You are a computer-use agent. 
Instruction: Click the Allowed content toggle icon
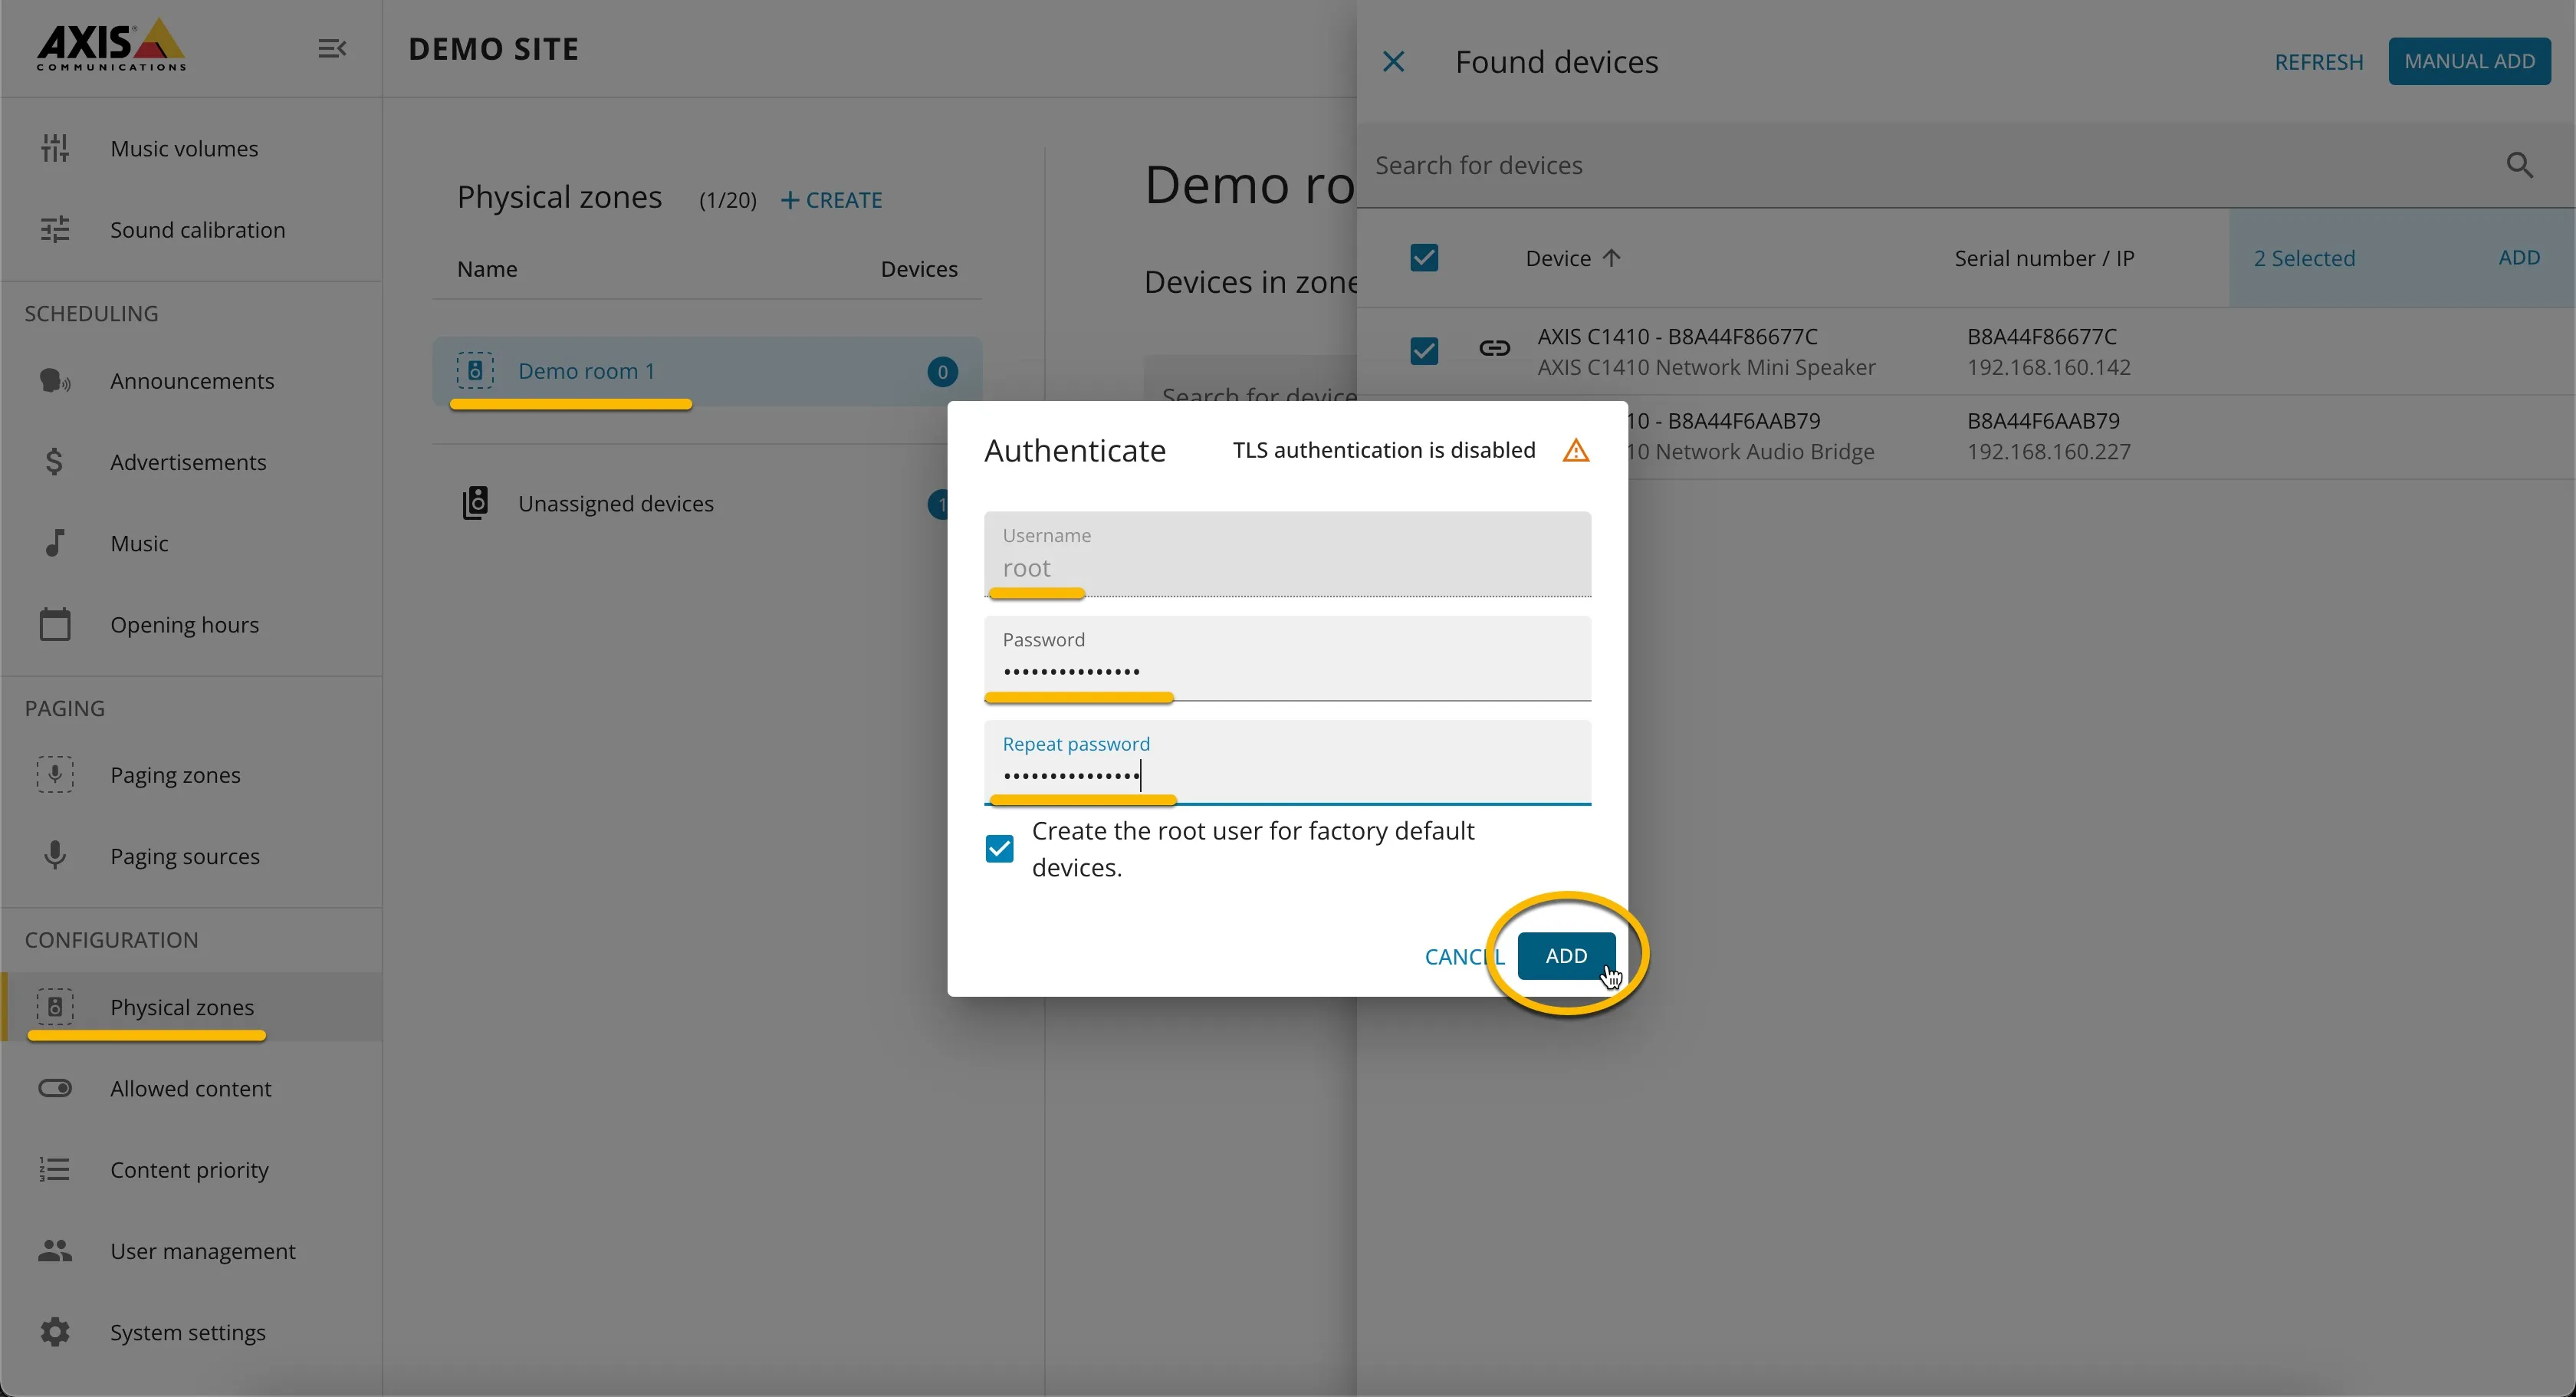pyautogui.click(x=55, y=1088)
